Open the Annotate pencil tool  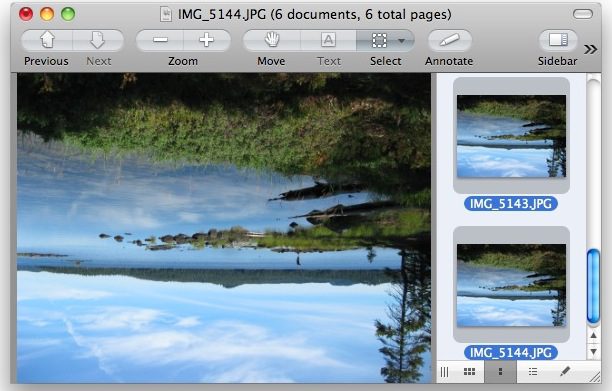(x=450, y=40)
